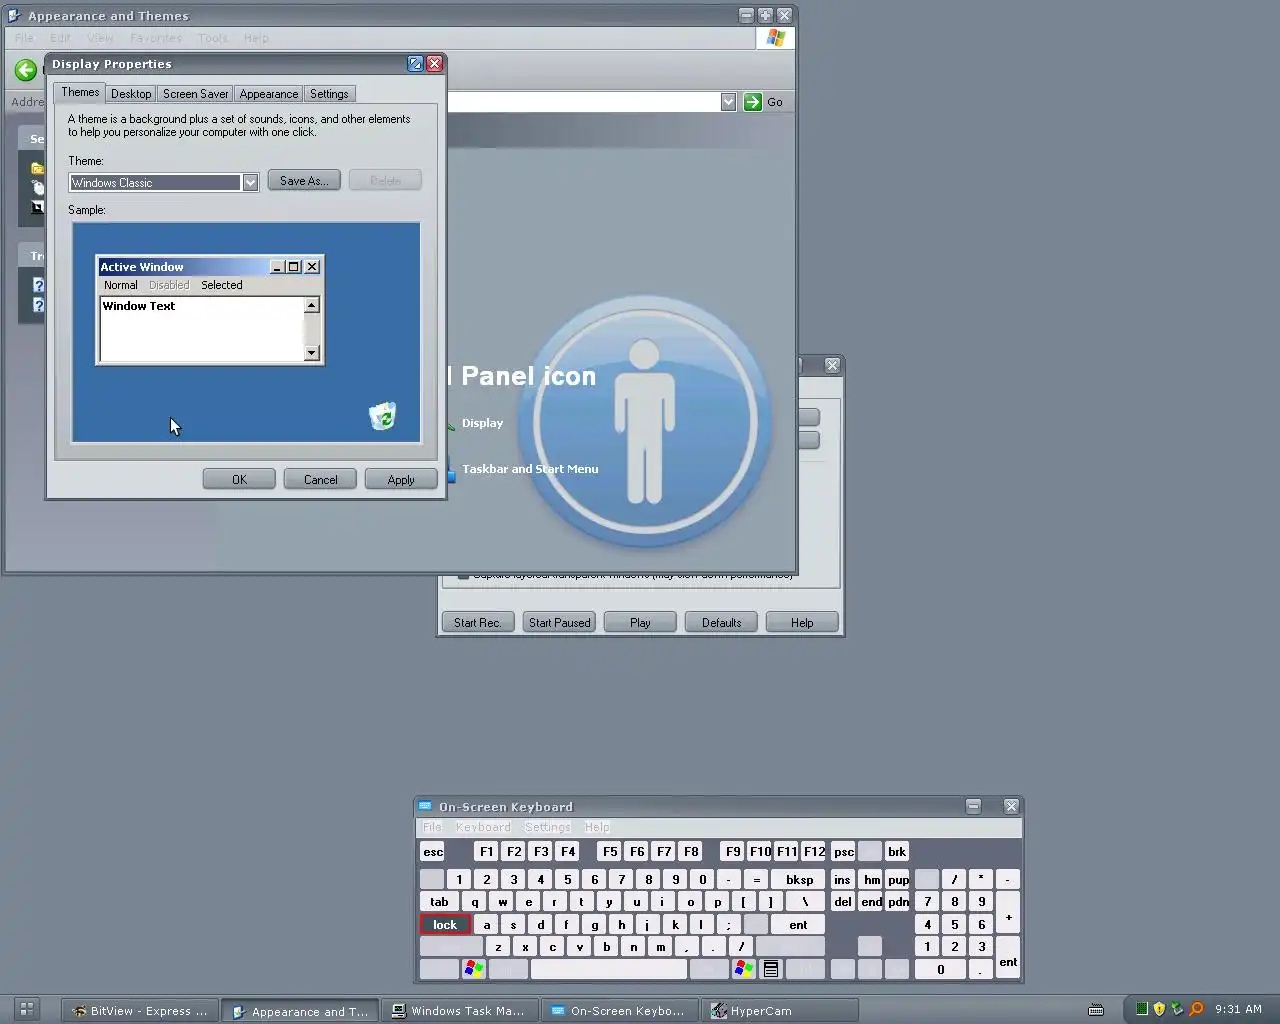This screenshot has width=1280, height=1024.
Task: Open the Favorites menu in Appearance and Themes
Action: tap(156, 38)
